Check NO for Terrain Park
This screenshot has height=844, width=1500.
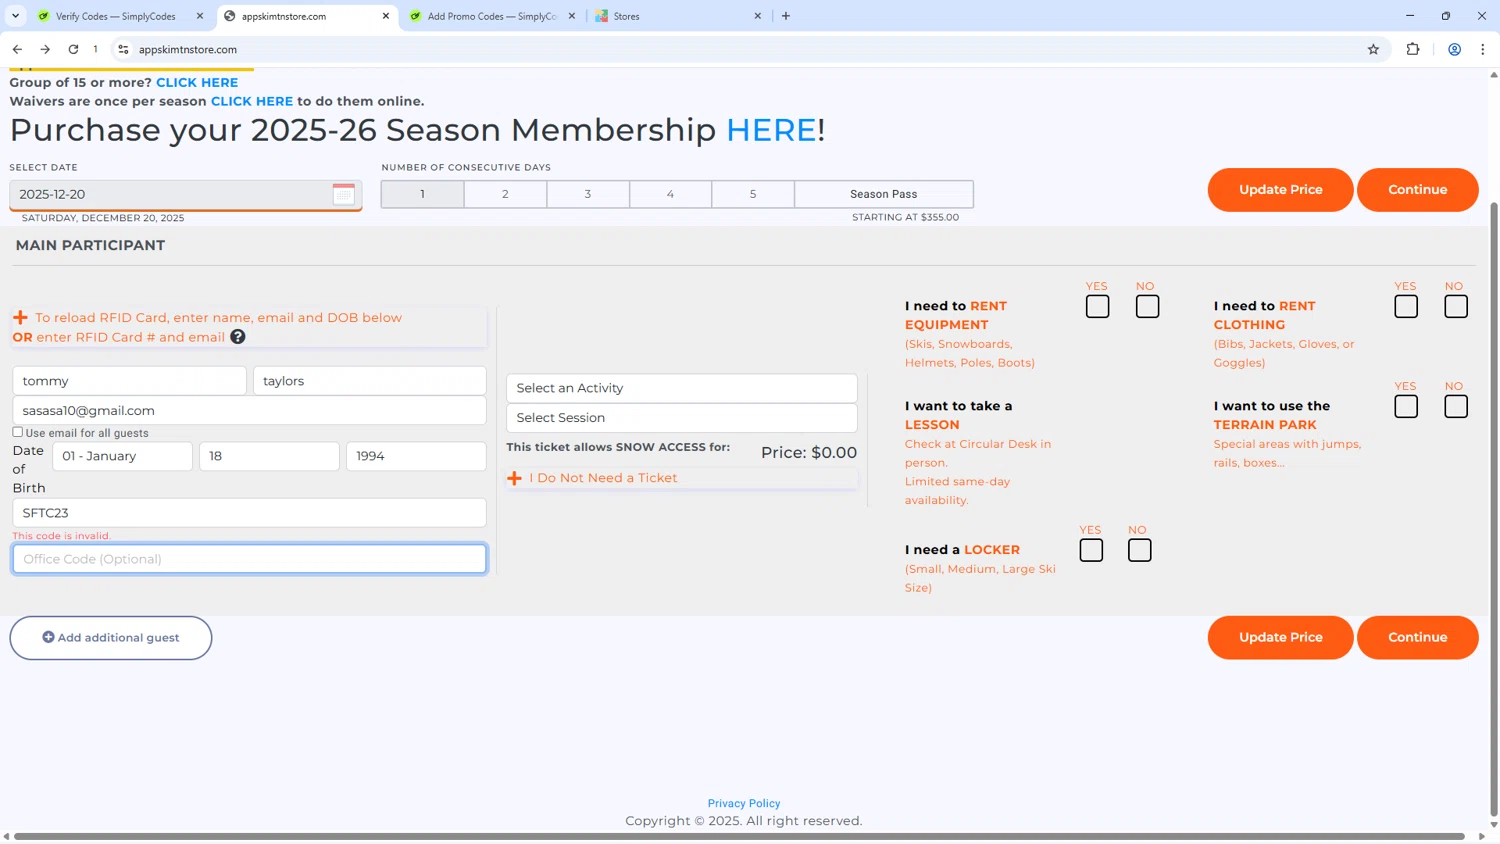coord(1456,406)
